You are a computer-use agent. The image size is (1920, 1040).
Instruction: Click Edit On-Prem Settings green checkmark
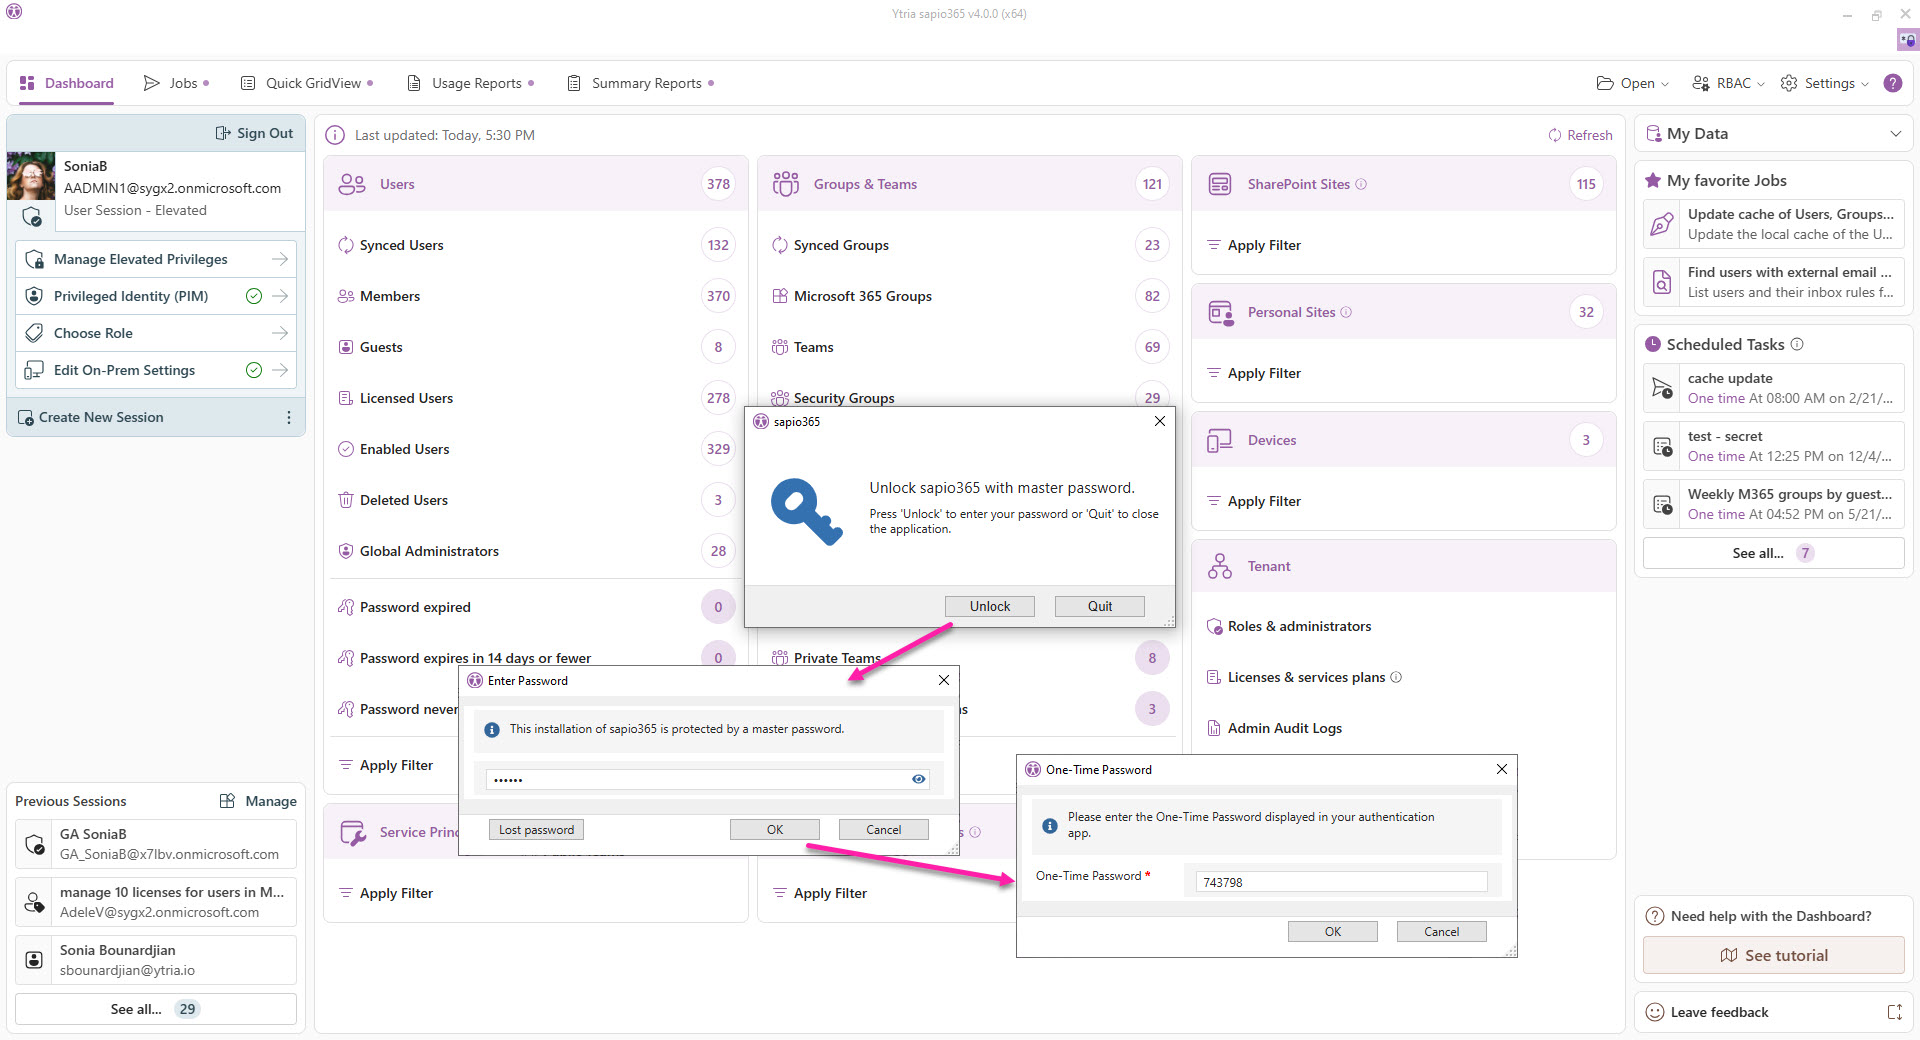tap(254, 370)
